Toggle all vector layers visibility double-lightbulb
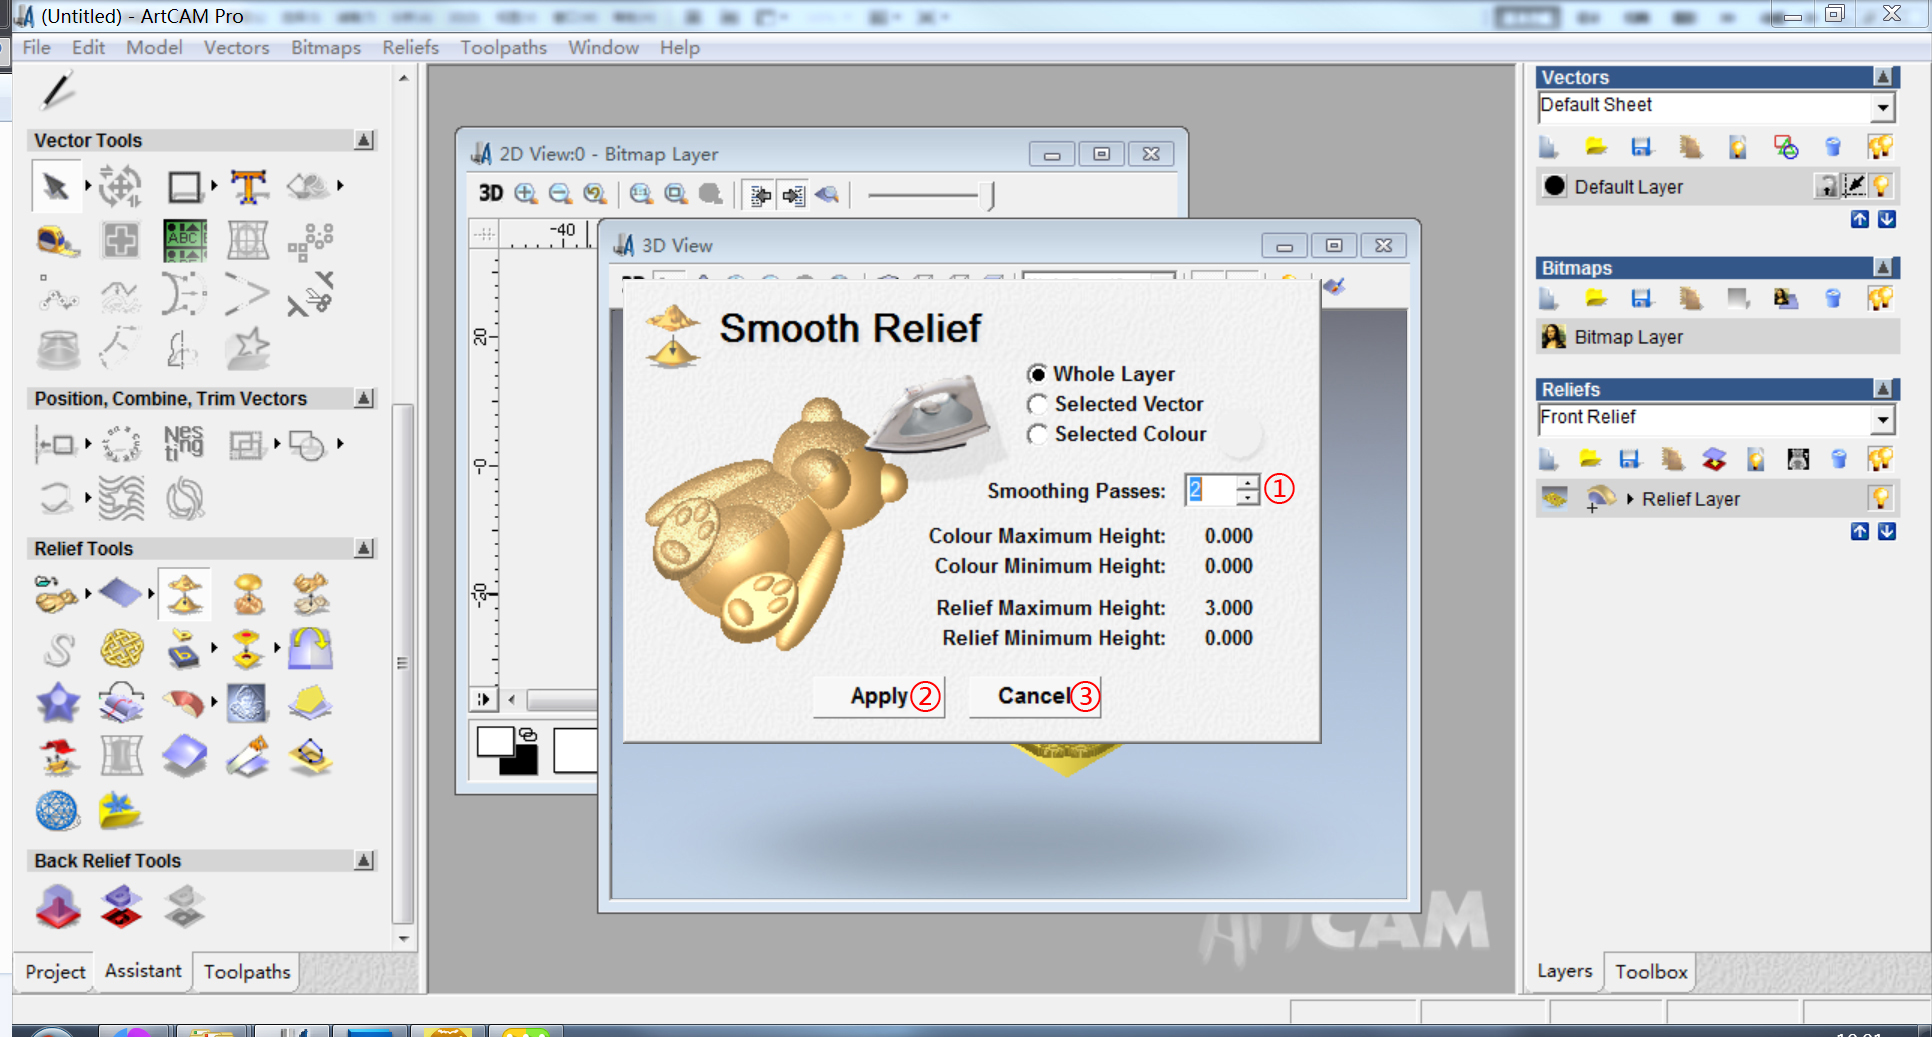1932x1037 pixels. pos(1880,147)
